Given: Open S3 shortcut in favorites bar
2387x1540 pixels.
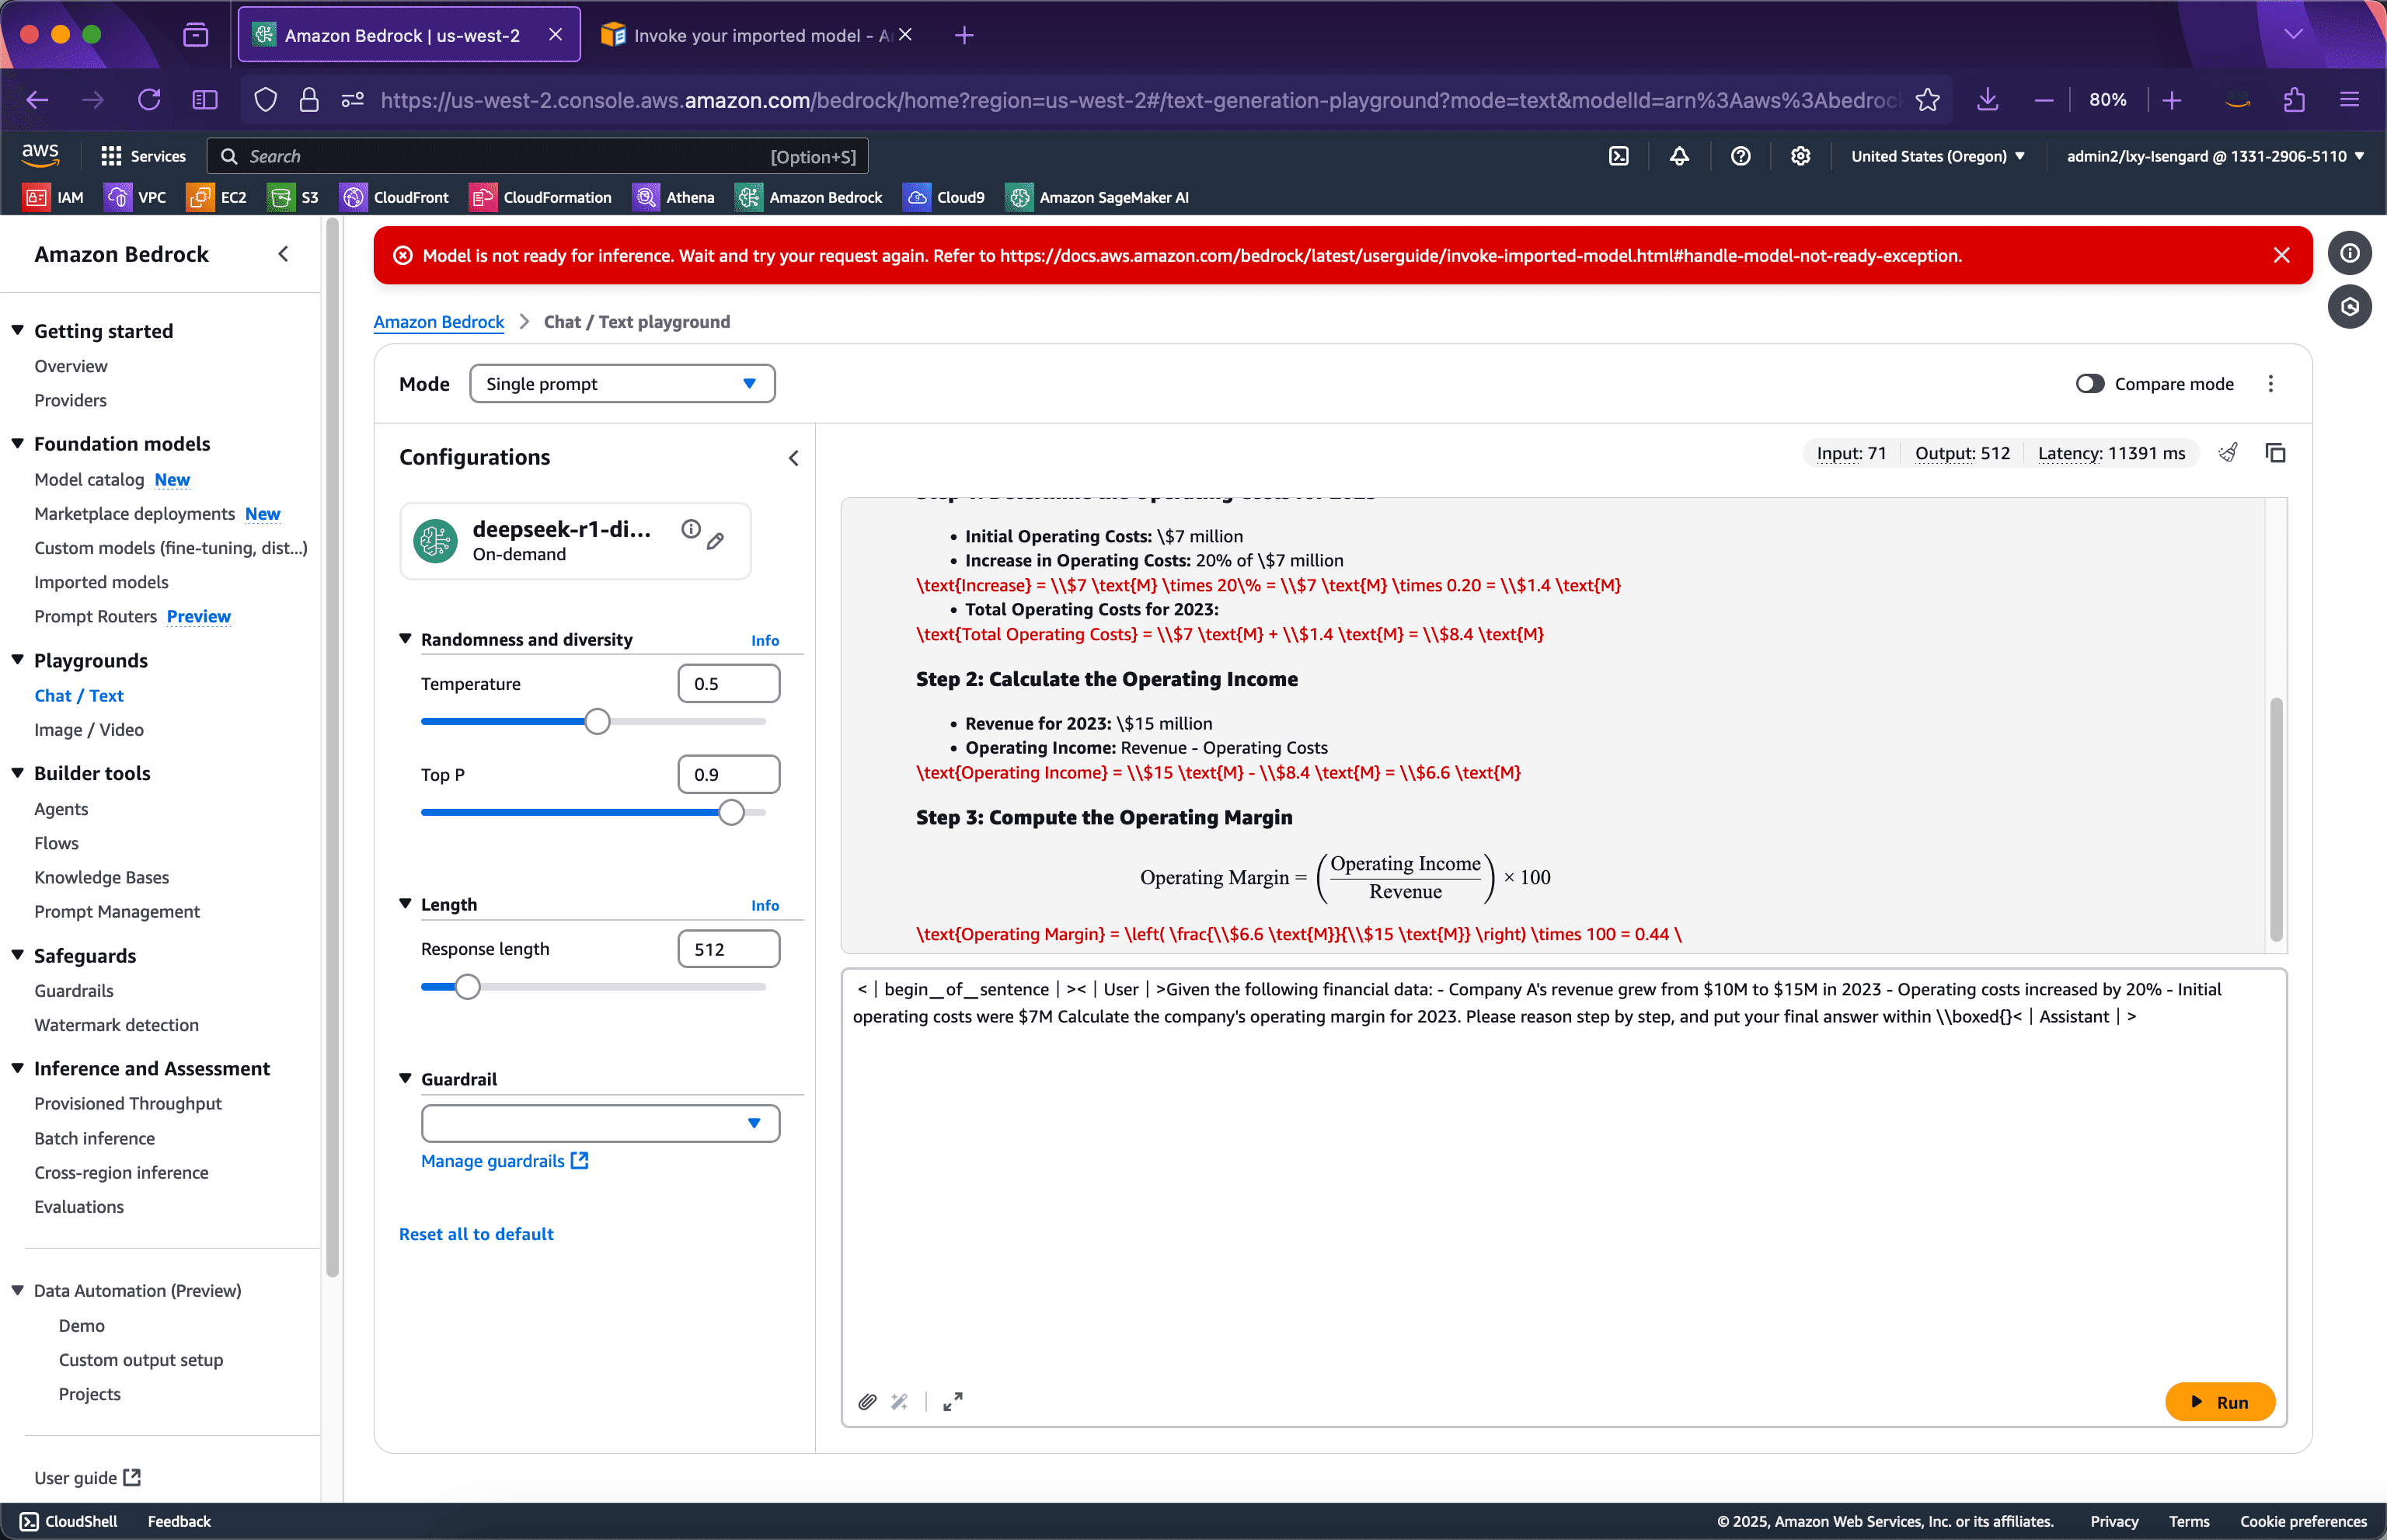Looking at the screenshot, I should 293,197.
